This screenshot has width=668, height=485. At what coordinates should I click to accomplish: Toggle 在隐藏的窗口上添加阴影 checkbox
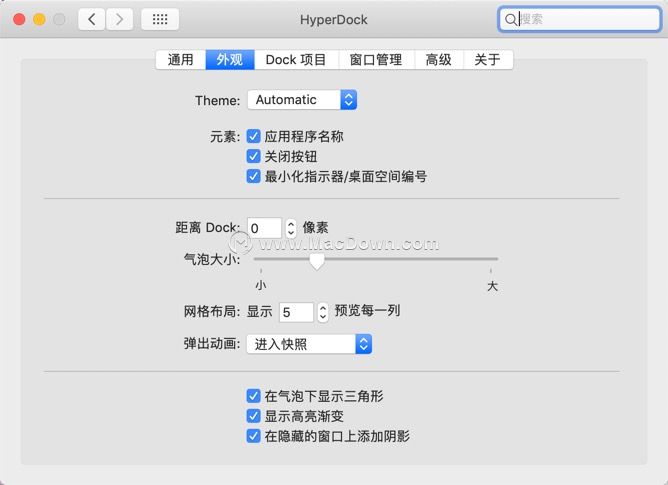(253, 436)
